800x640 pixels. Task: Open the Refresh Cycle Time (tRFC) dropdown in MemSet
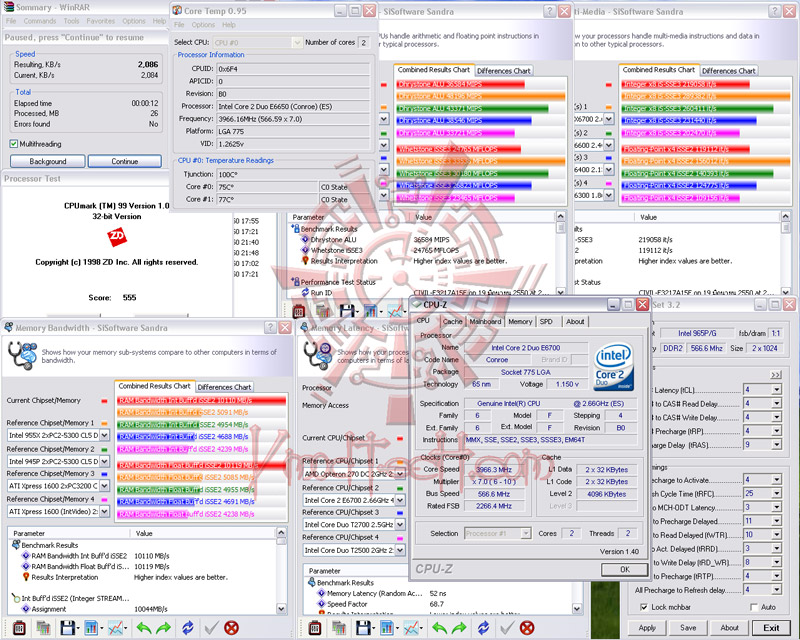776,494
